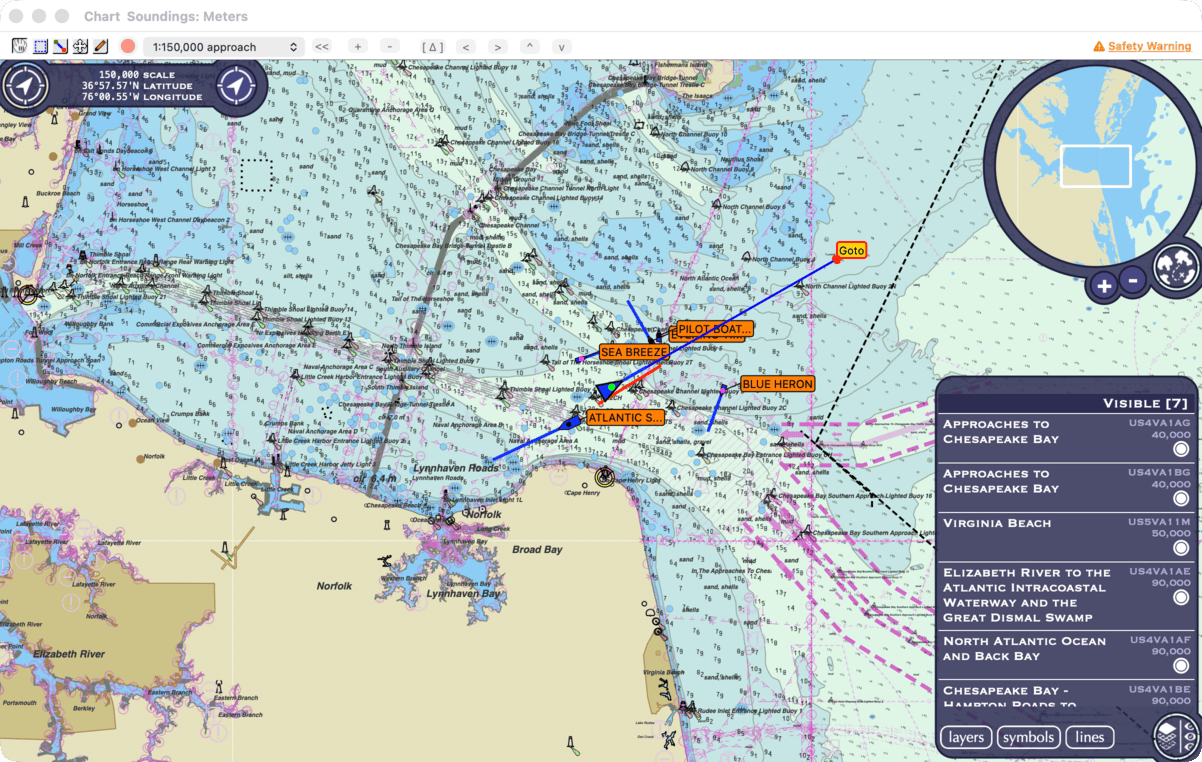Click the blue ATLANTIC S vessel symbol

571,423
